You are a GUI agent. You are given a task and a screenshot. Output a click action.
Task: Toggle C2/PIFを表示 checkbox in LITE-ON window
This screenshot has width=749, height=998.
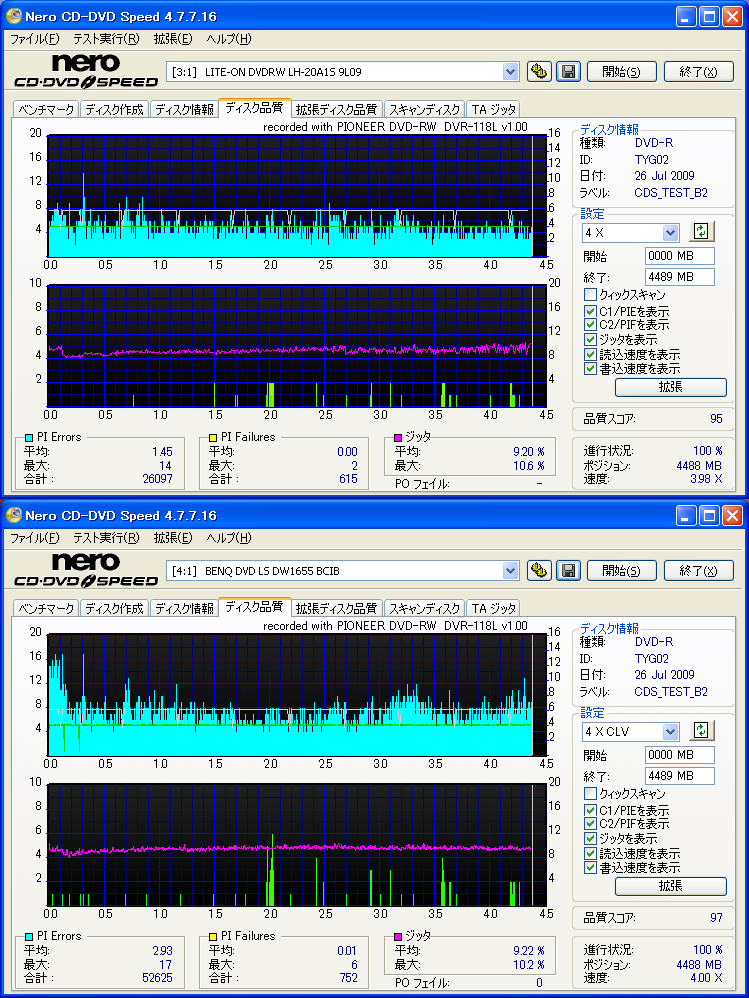pos(590,325)
